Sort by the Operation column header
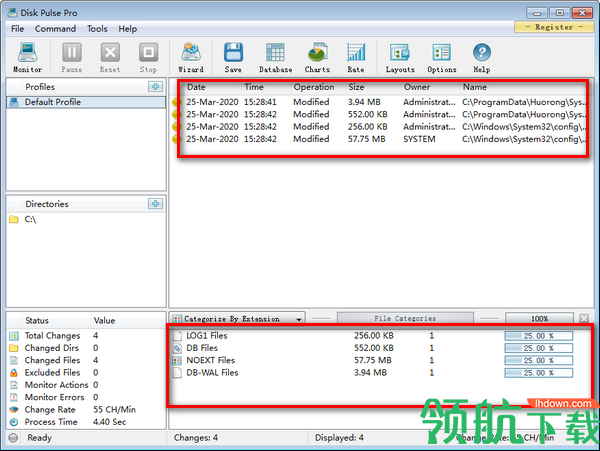The image size is (600, 451). (317, 87)
